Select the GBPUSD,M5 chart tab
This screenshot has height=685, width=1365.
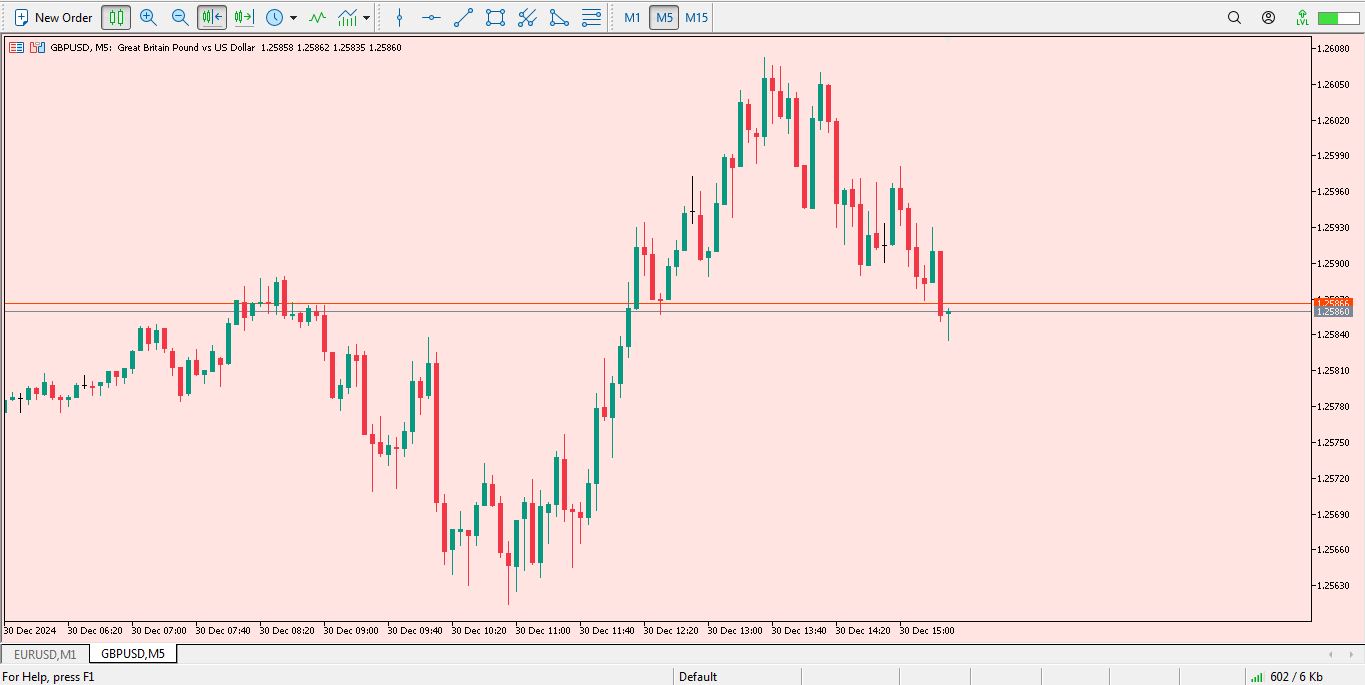pos(133,654)
